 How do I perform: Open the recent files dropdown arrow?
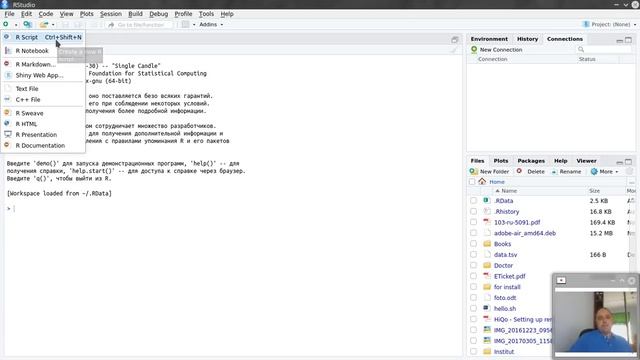53,25
